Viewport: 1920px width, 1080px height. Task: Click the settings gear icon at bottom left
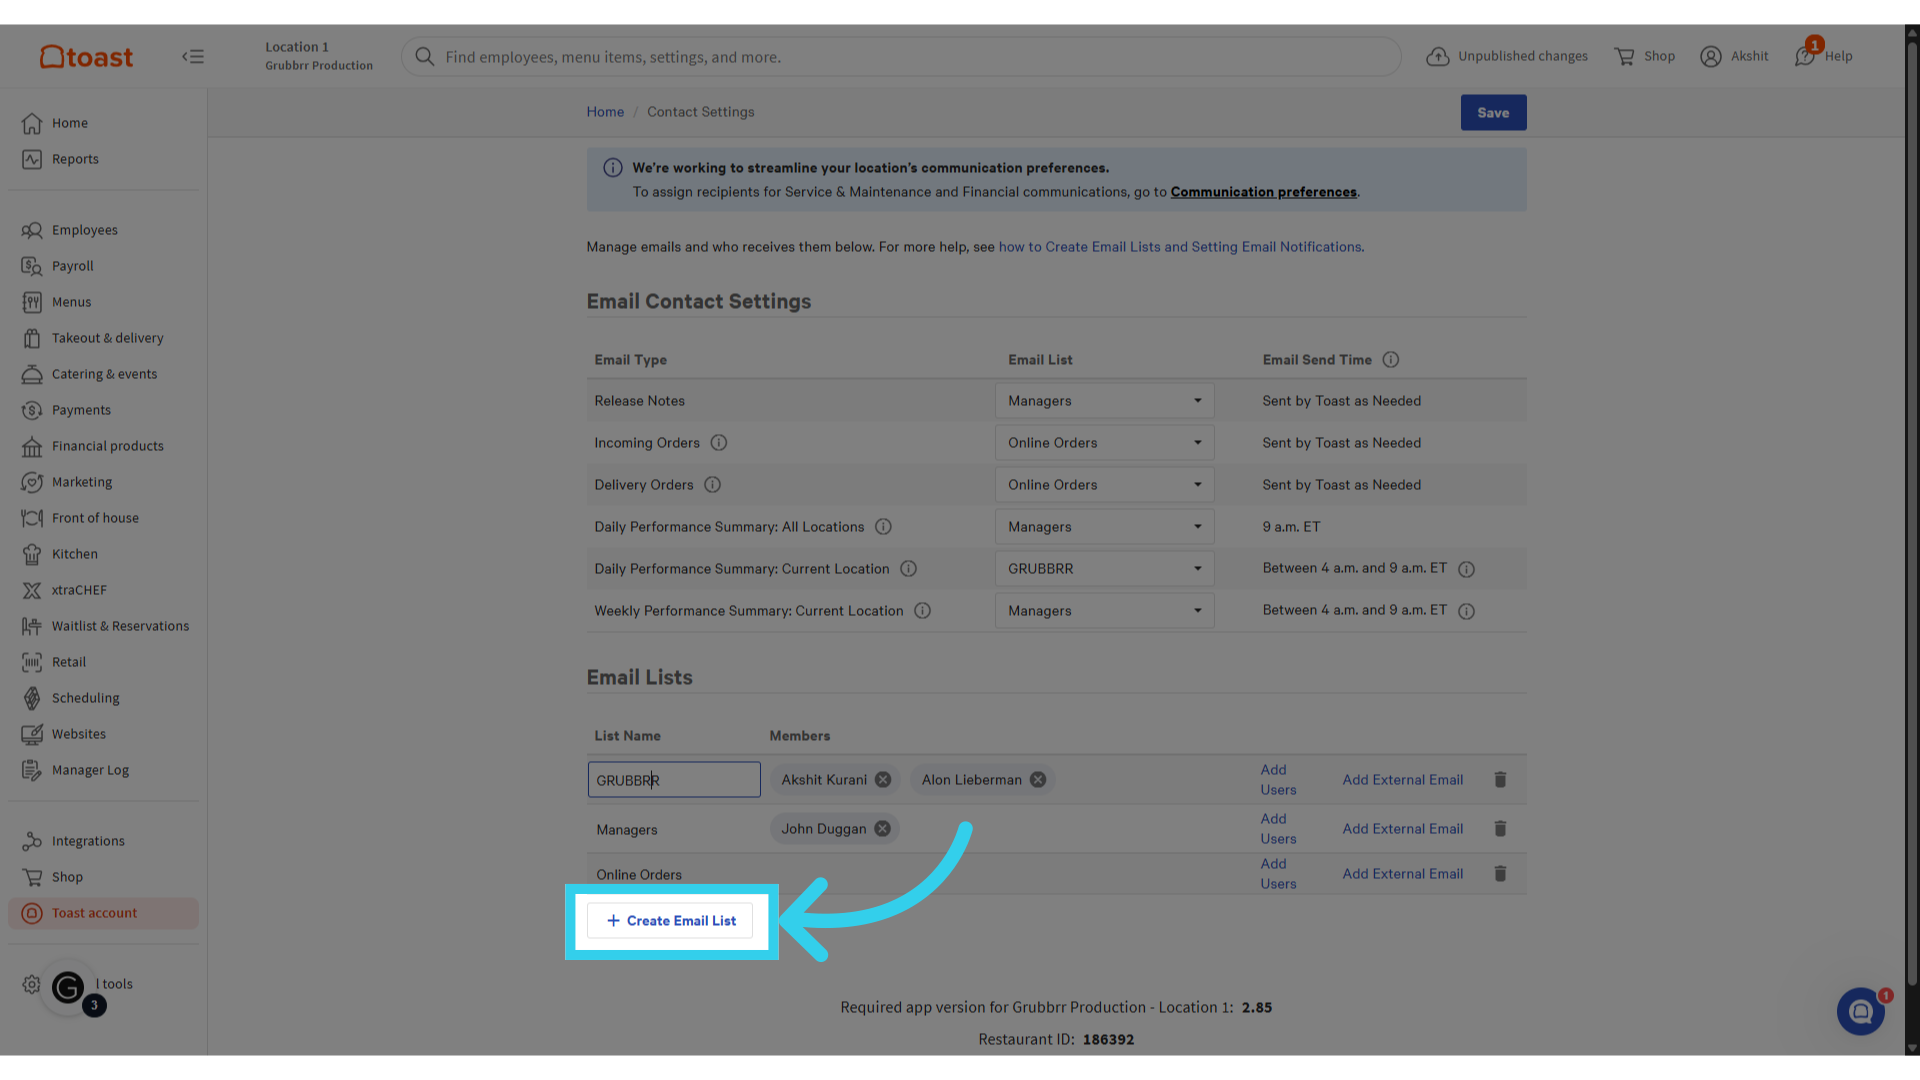pos(31,984)
